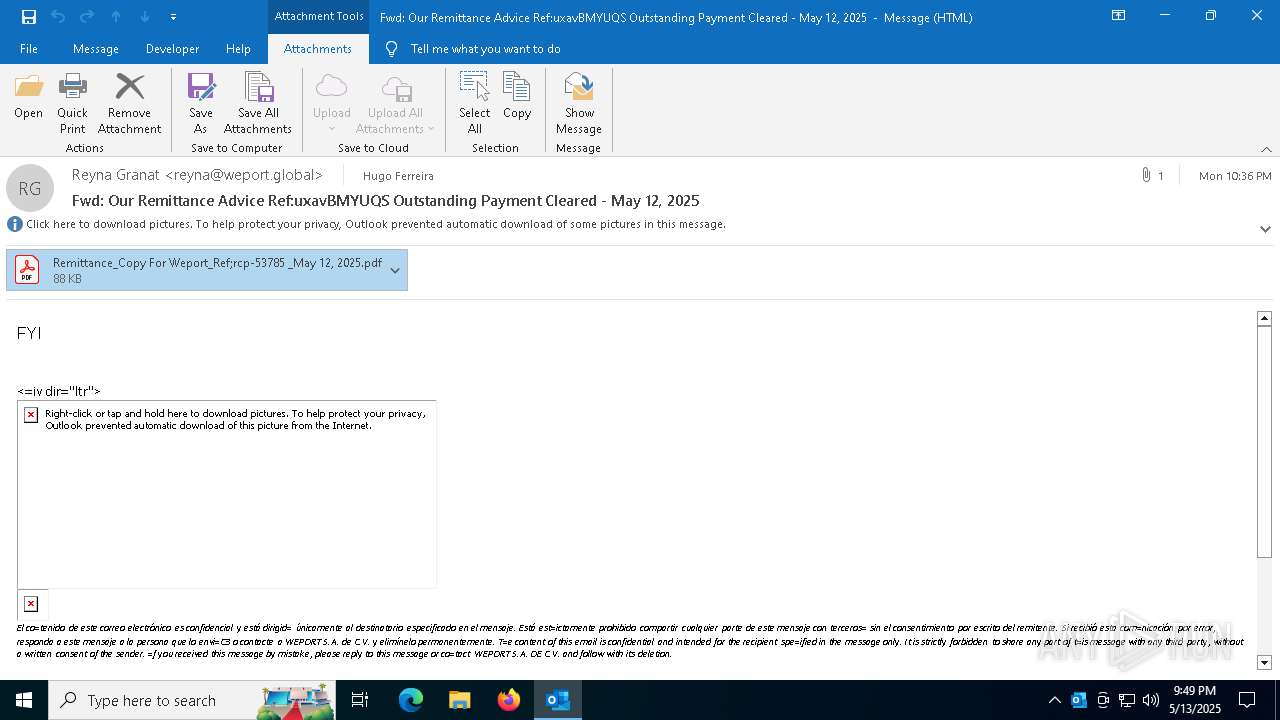Click the volume speaker tray icon
1280x720 pixels.
point(1151,700)
